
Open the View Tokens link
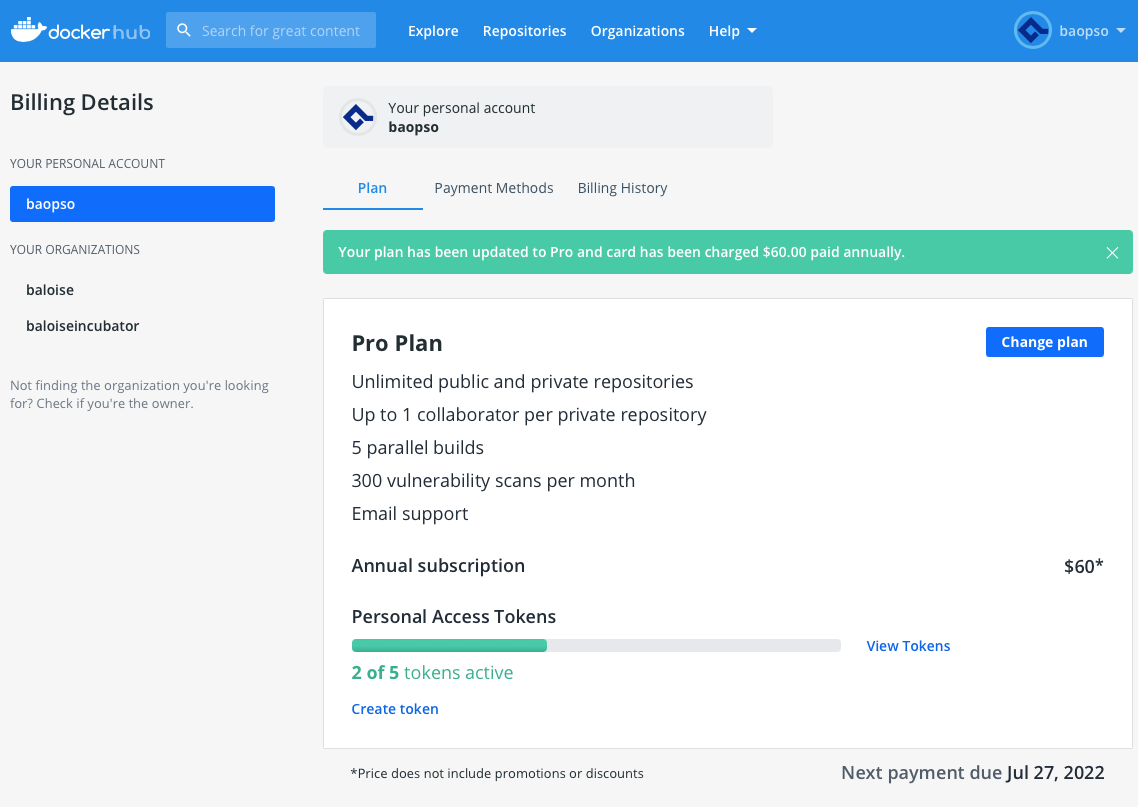pyautogui.click(x=908, y=645)
